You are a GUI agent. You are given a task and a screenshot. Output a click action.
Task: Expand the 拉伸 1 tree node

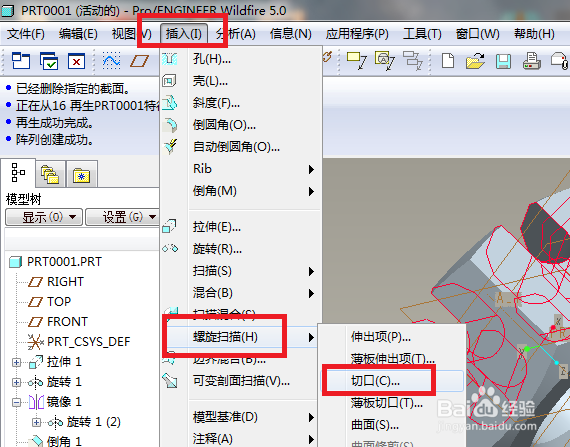pyautogui.click(x=16, y=362)
